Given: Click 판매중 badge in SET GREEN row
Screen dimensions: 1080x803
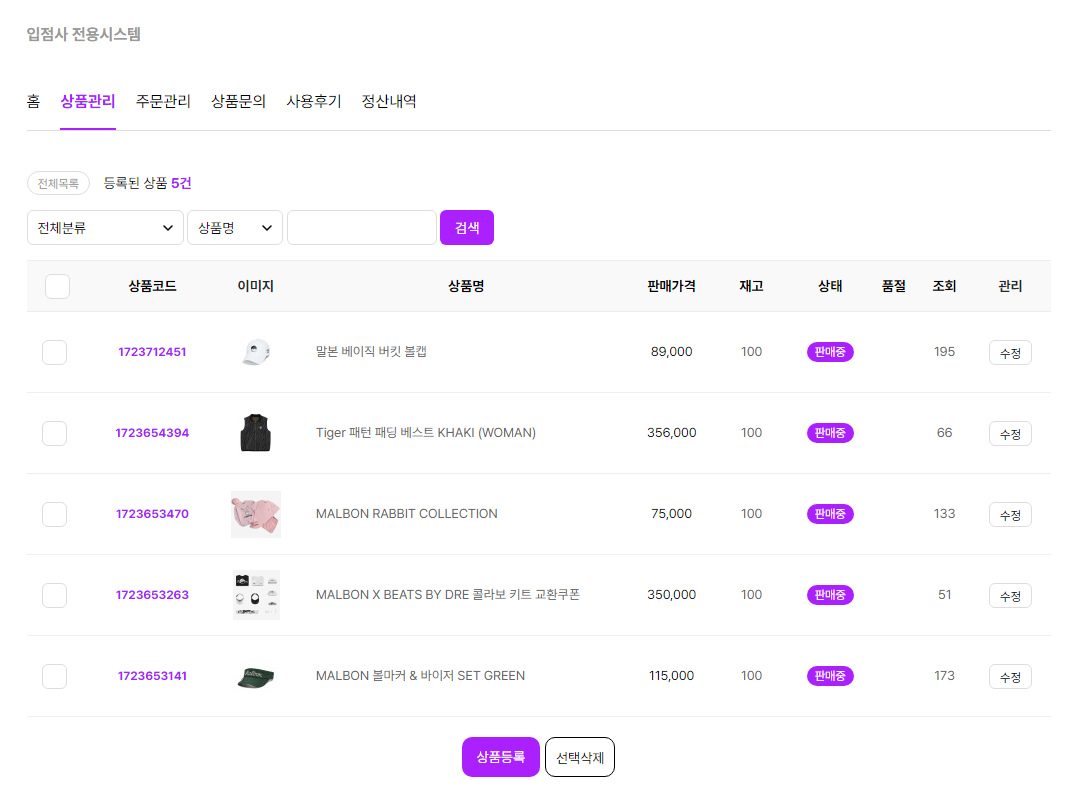Looking at the screenshot, I should (x=830, y=676).
